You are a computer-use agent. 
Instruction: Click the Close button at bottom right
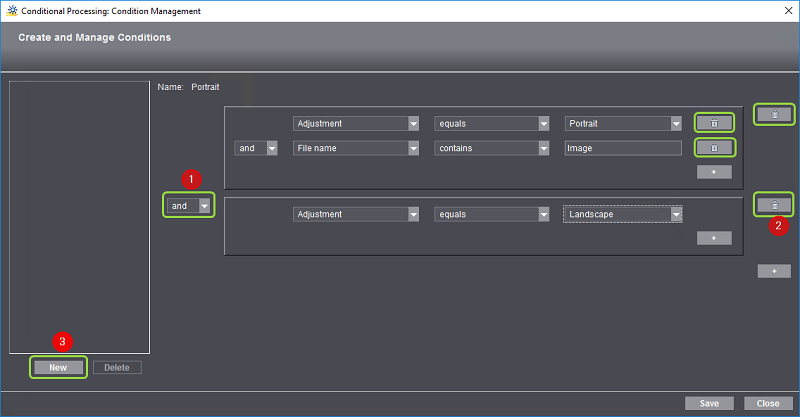point(768,403)
